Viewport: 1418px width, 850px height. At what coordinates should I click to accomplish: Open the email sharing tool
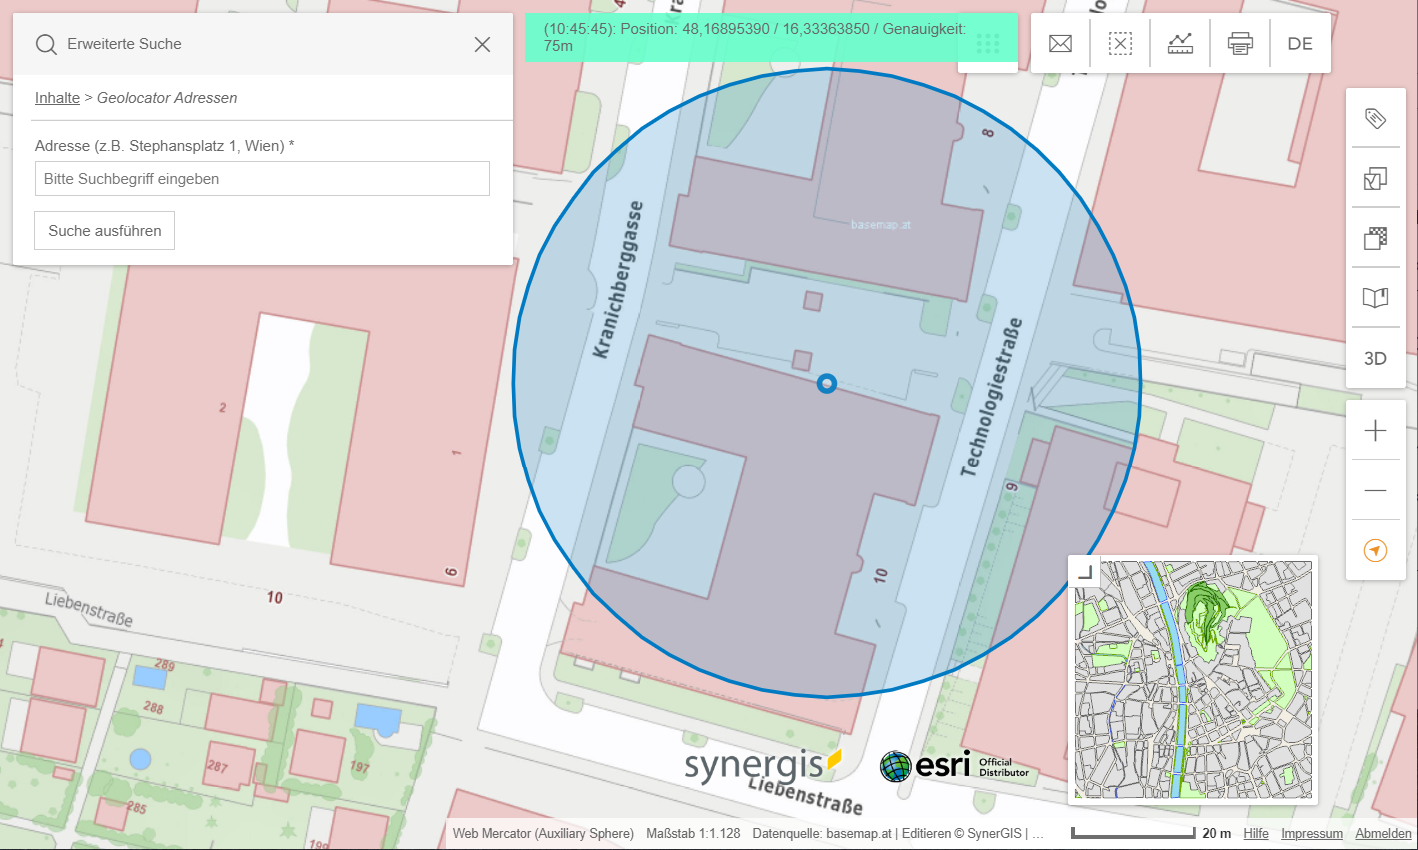[x=1060, y=43]
